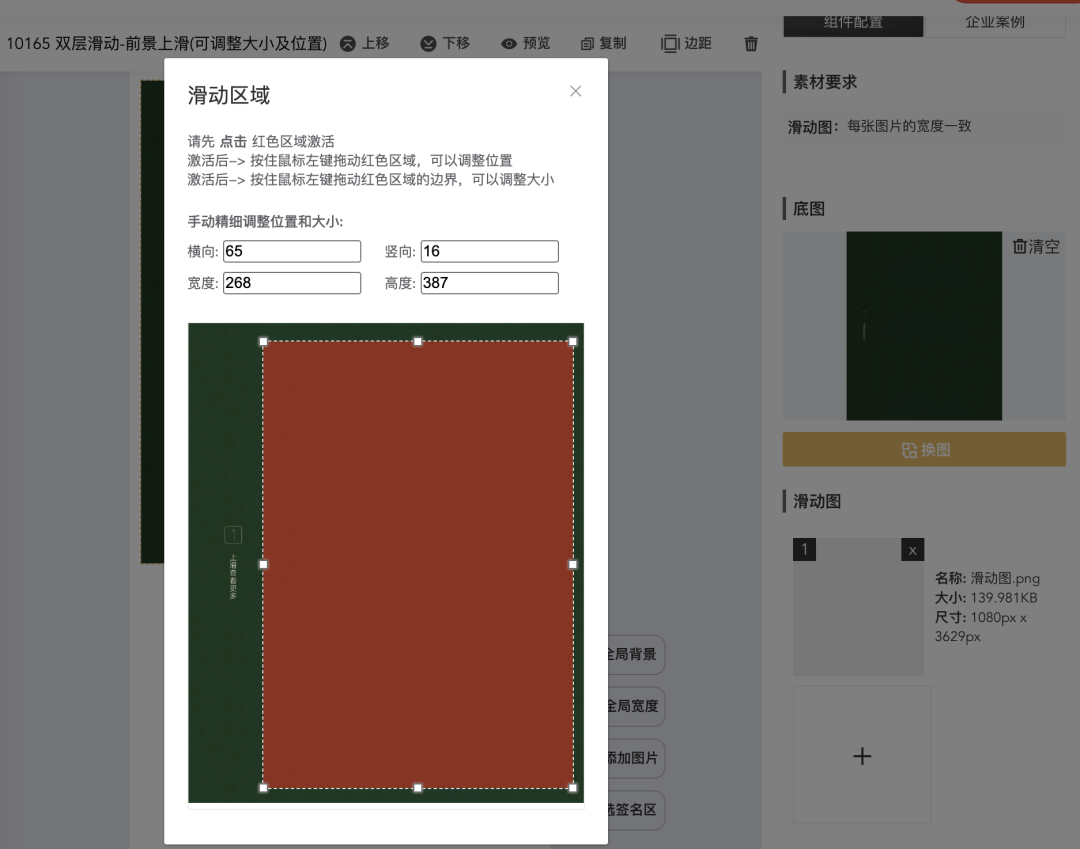The width and height of the screenshot is (1080, 849).
Task: Switch to the 企业案例 tab
Action: pos(995,25)
